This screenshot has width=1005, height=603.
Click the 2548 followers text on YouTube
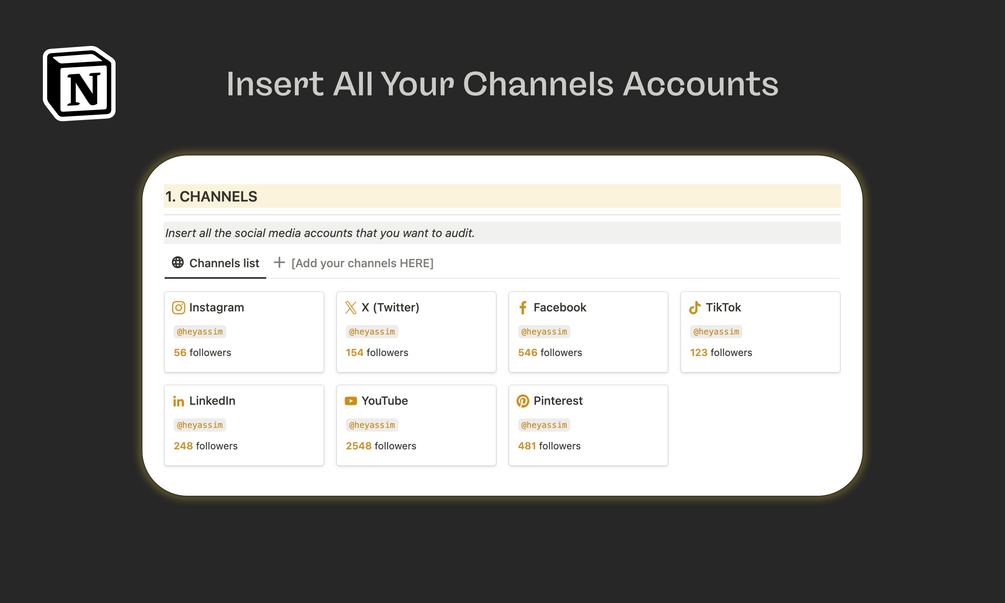tap(381, 446)
